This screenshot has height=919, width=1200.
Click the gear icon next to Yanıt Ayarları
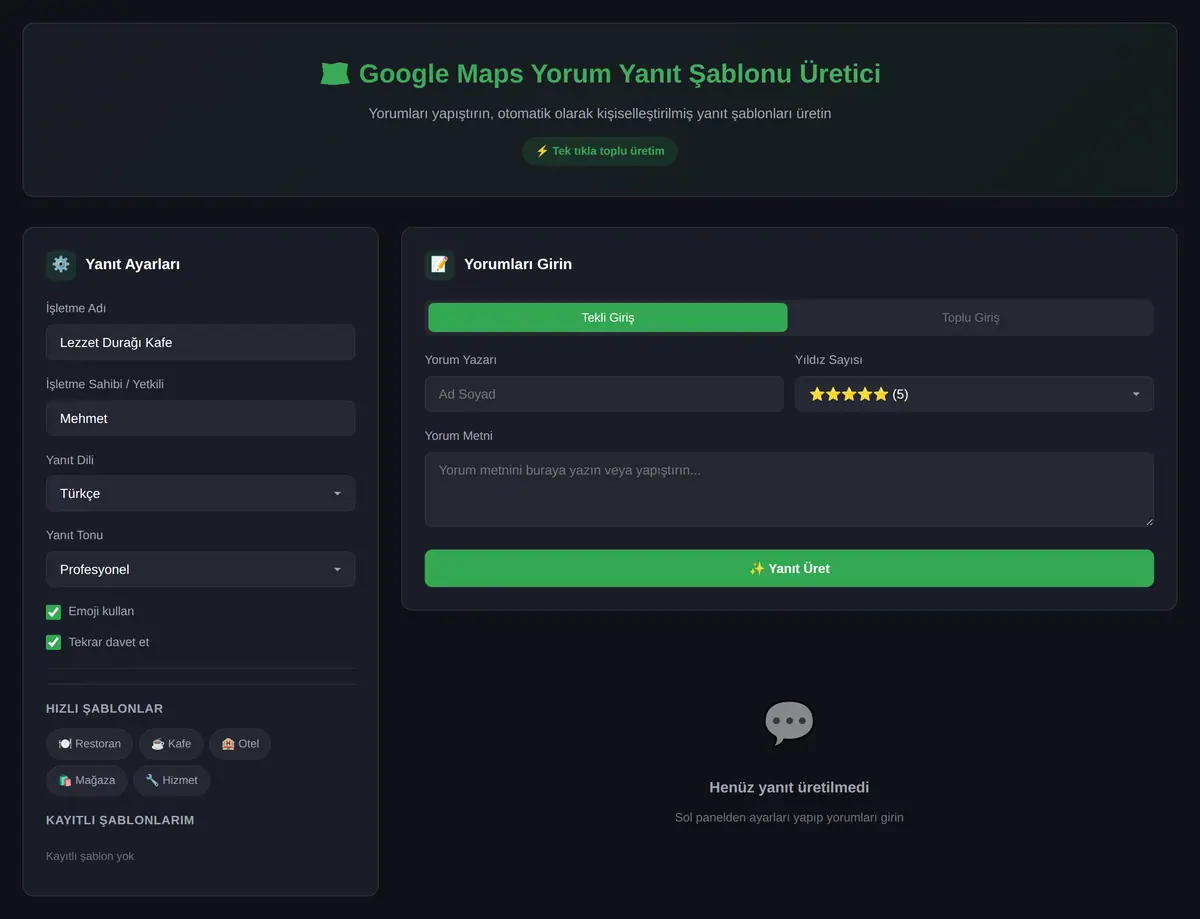(61, 264)
